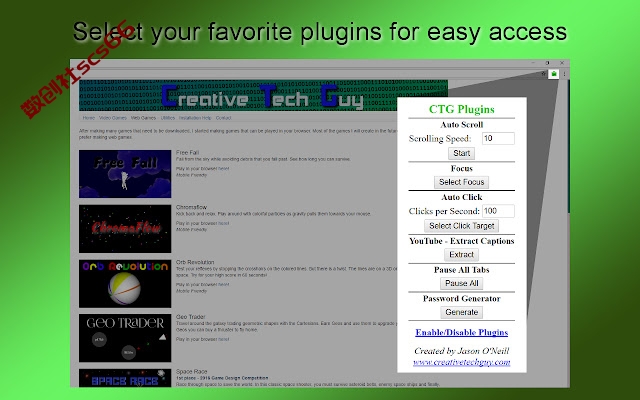Click the Creative Tech Guy banner logo

pyautogui.click(x=263, y=96)
